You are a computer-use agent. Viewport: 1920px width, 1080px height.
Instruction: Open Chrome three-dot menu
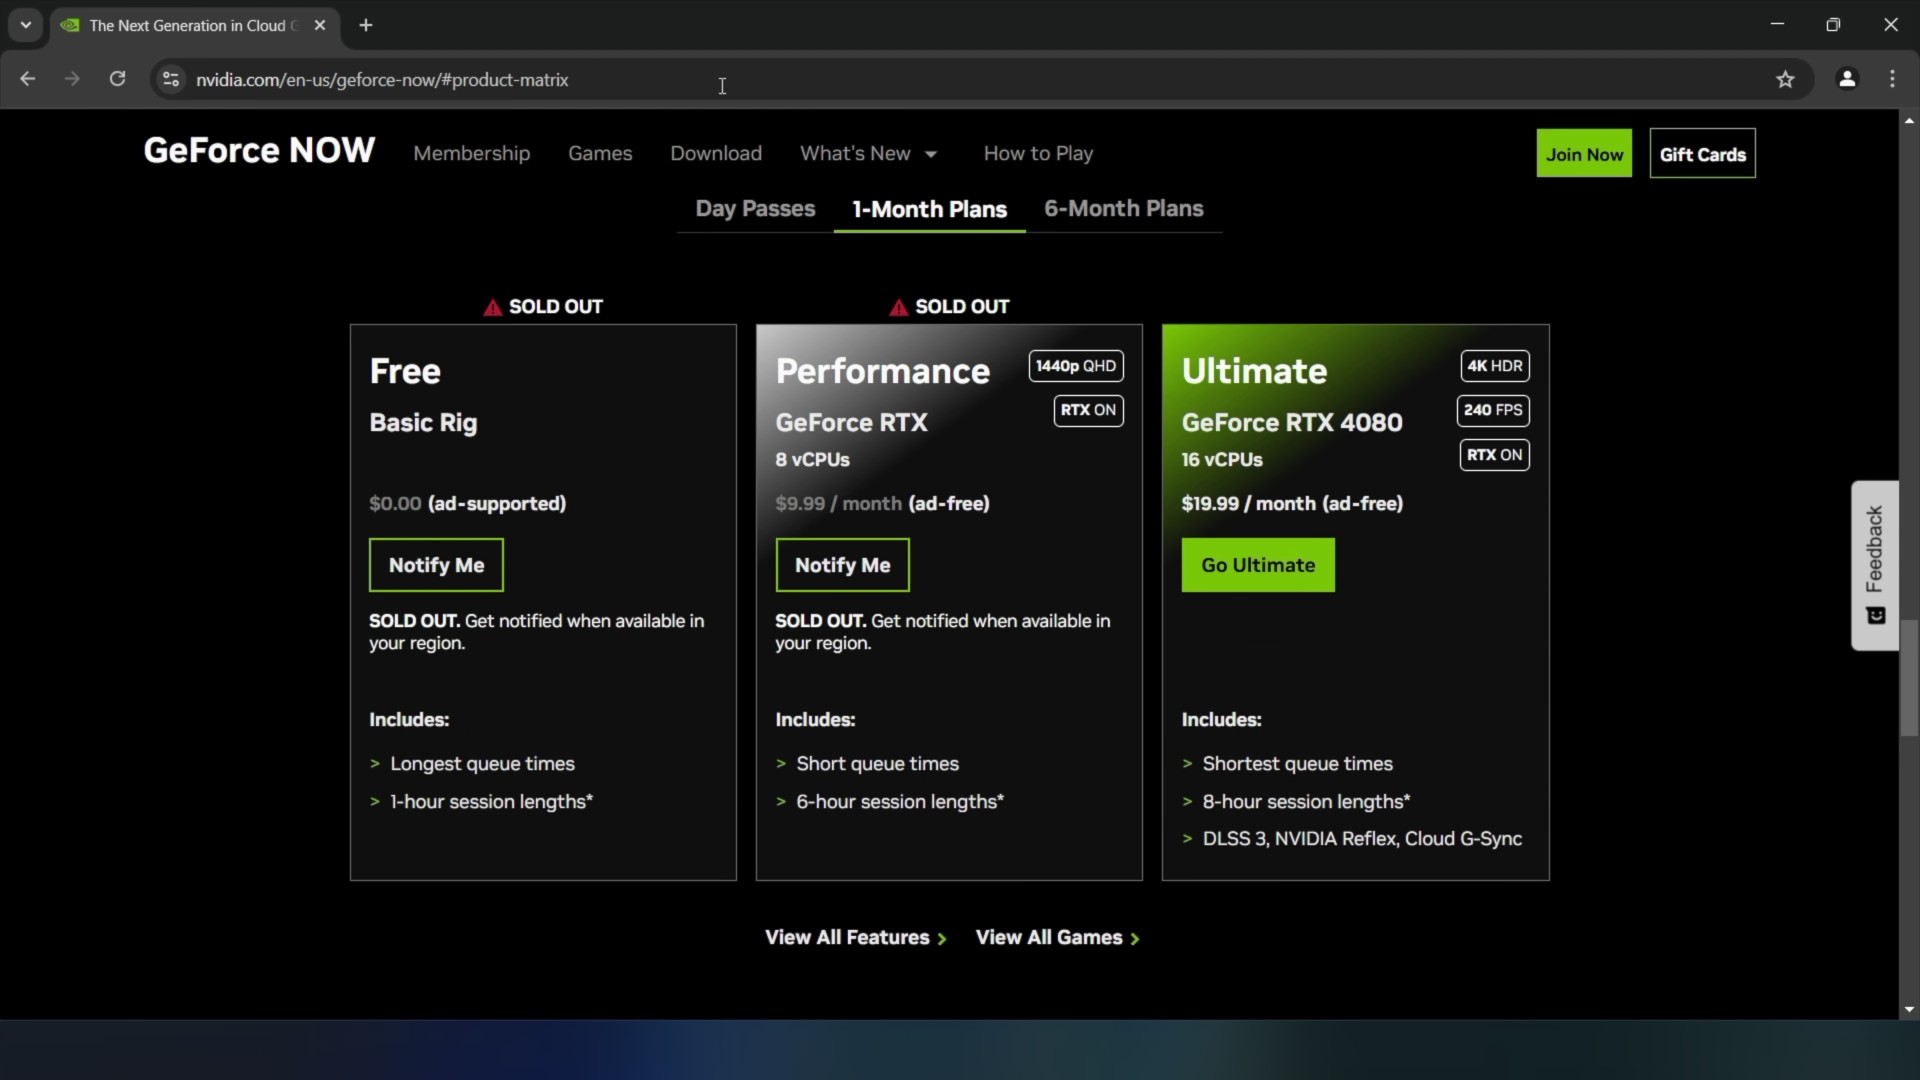[x=1892, y=79]
